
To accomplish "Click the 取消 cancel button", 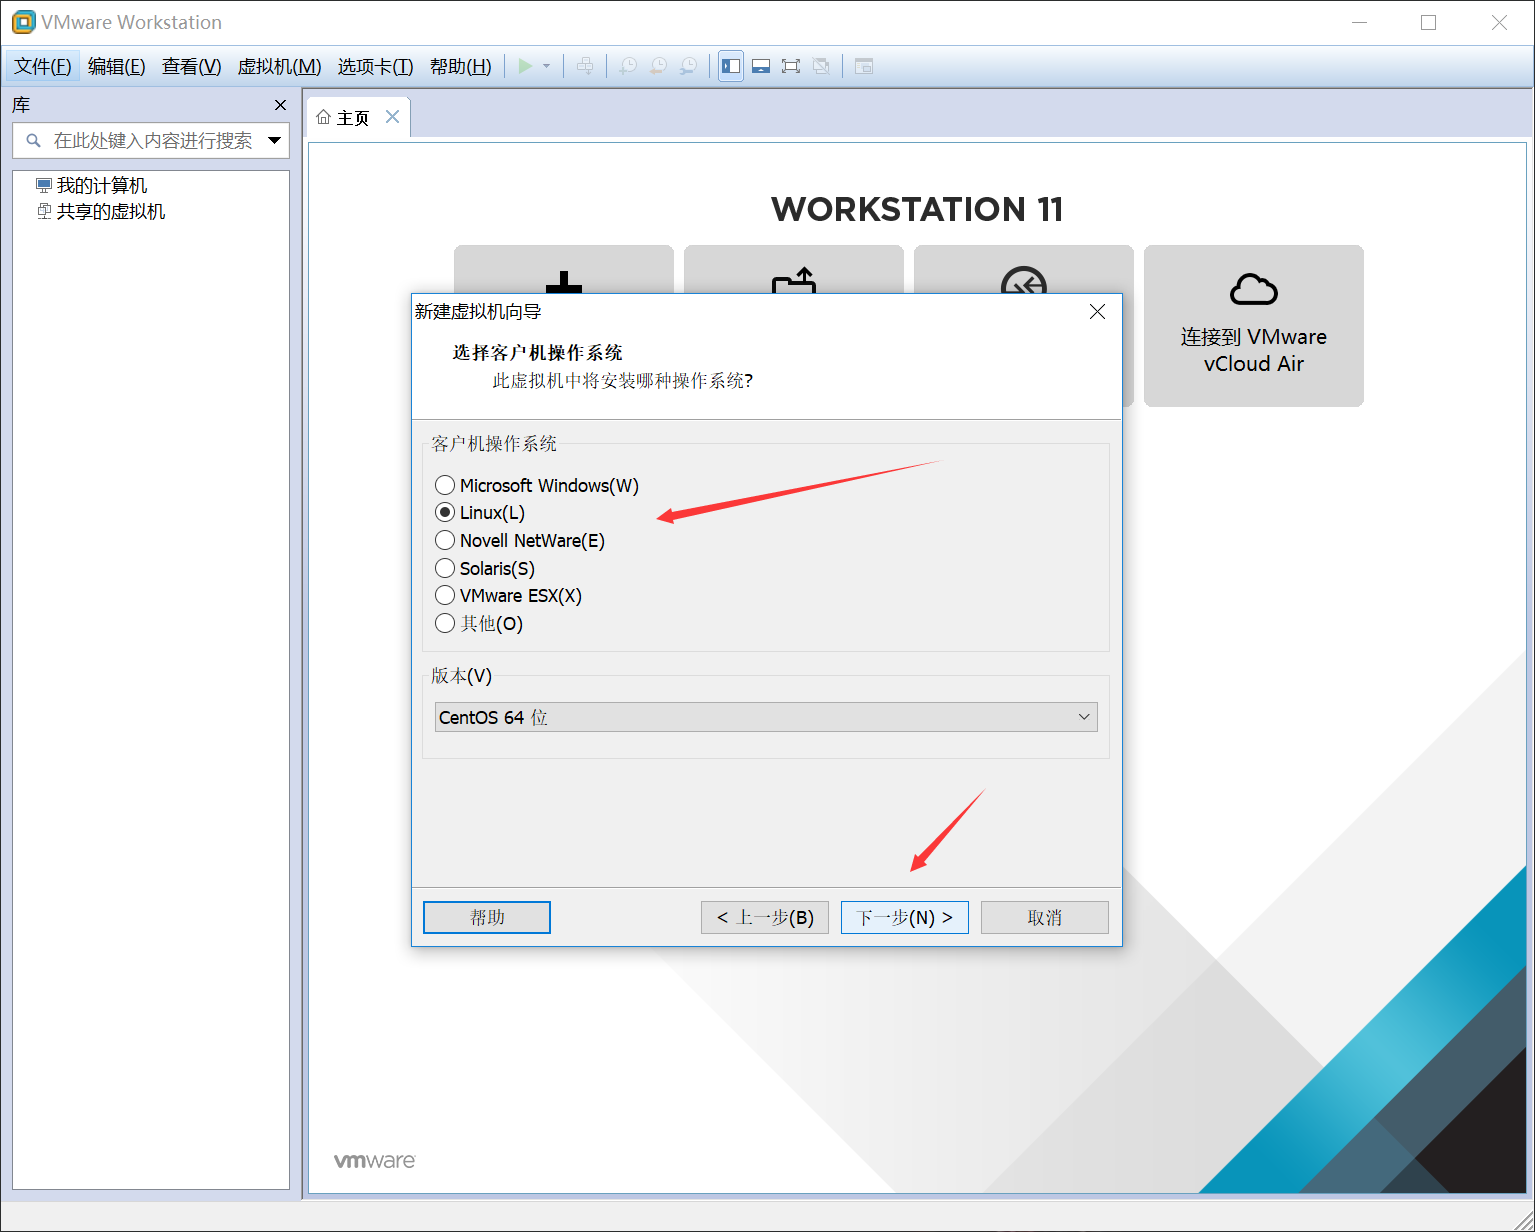I will 1045,917.
